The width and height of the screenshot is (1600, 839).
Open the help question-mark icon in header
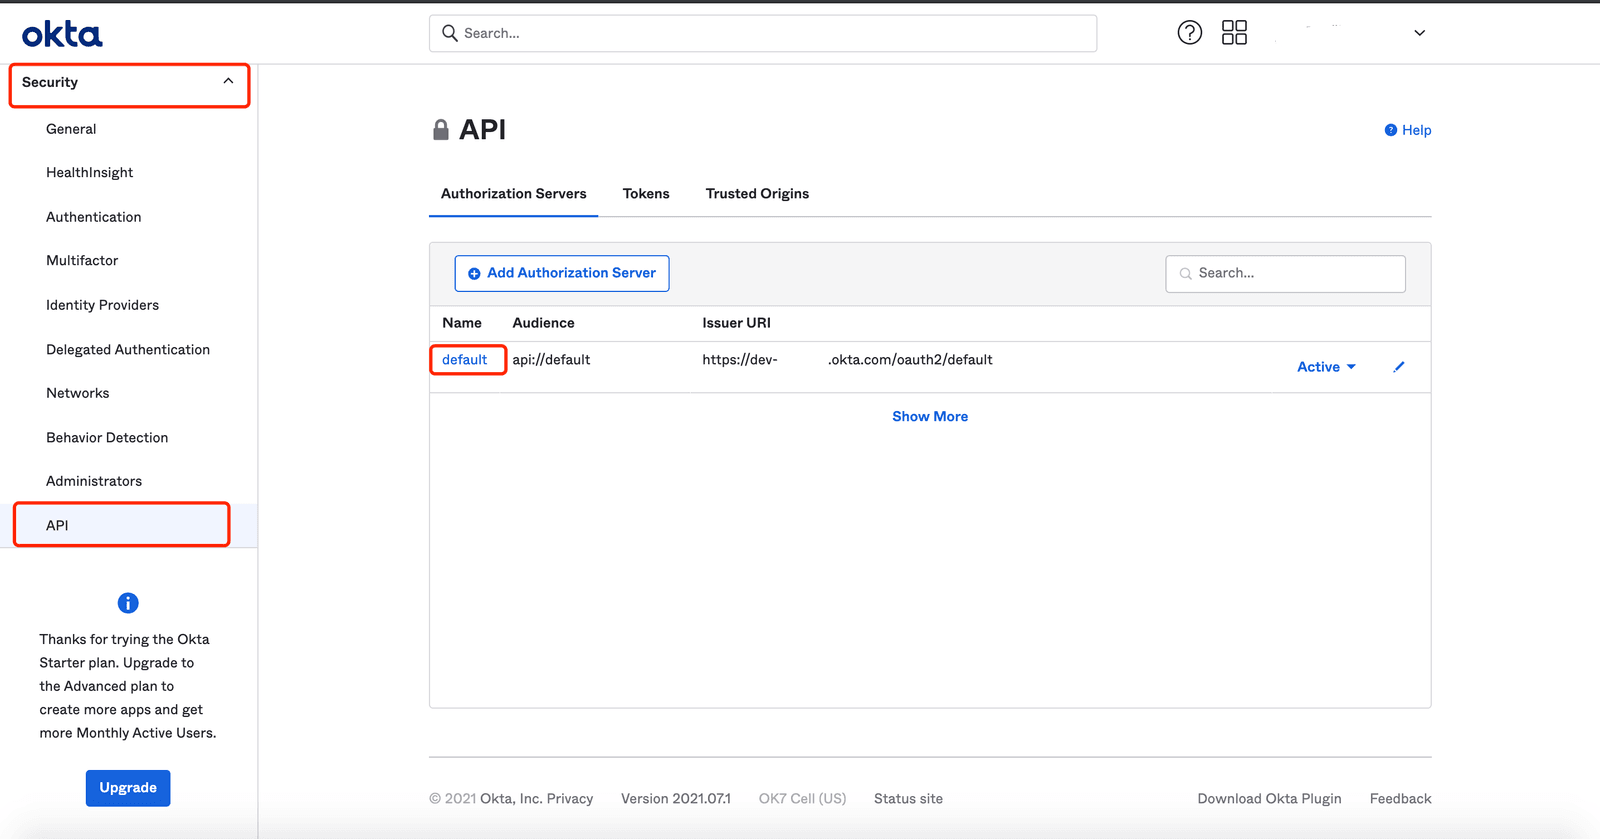(1189, 33)
